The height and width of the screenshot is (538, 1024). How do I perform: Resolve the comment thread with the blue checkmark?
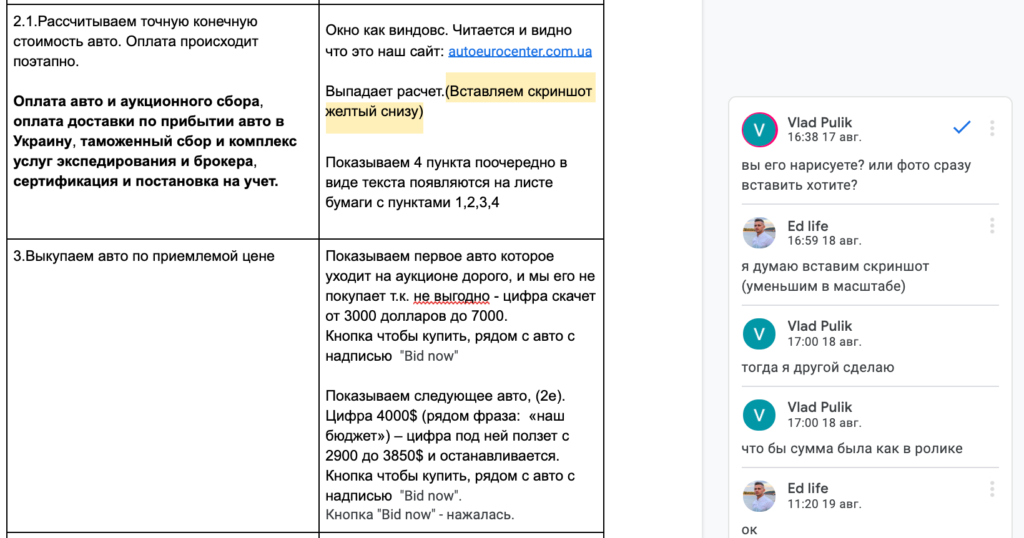tap(961, 127)
